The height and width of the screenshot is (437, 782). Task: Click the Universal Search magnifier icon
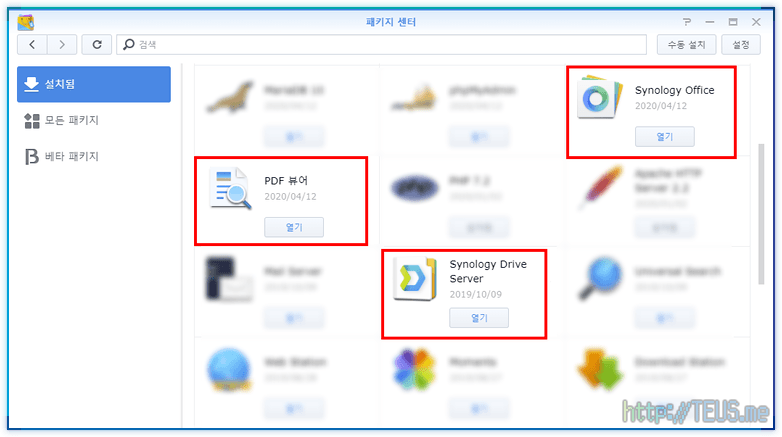pos(600,279)
